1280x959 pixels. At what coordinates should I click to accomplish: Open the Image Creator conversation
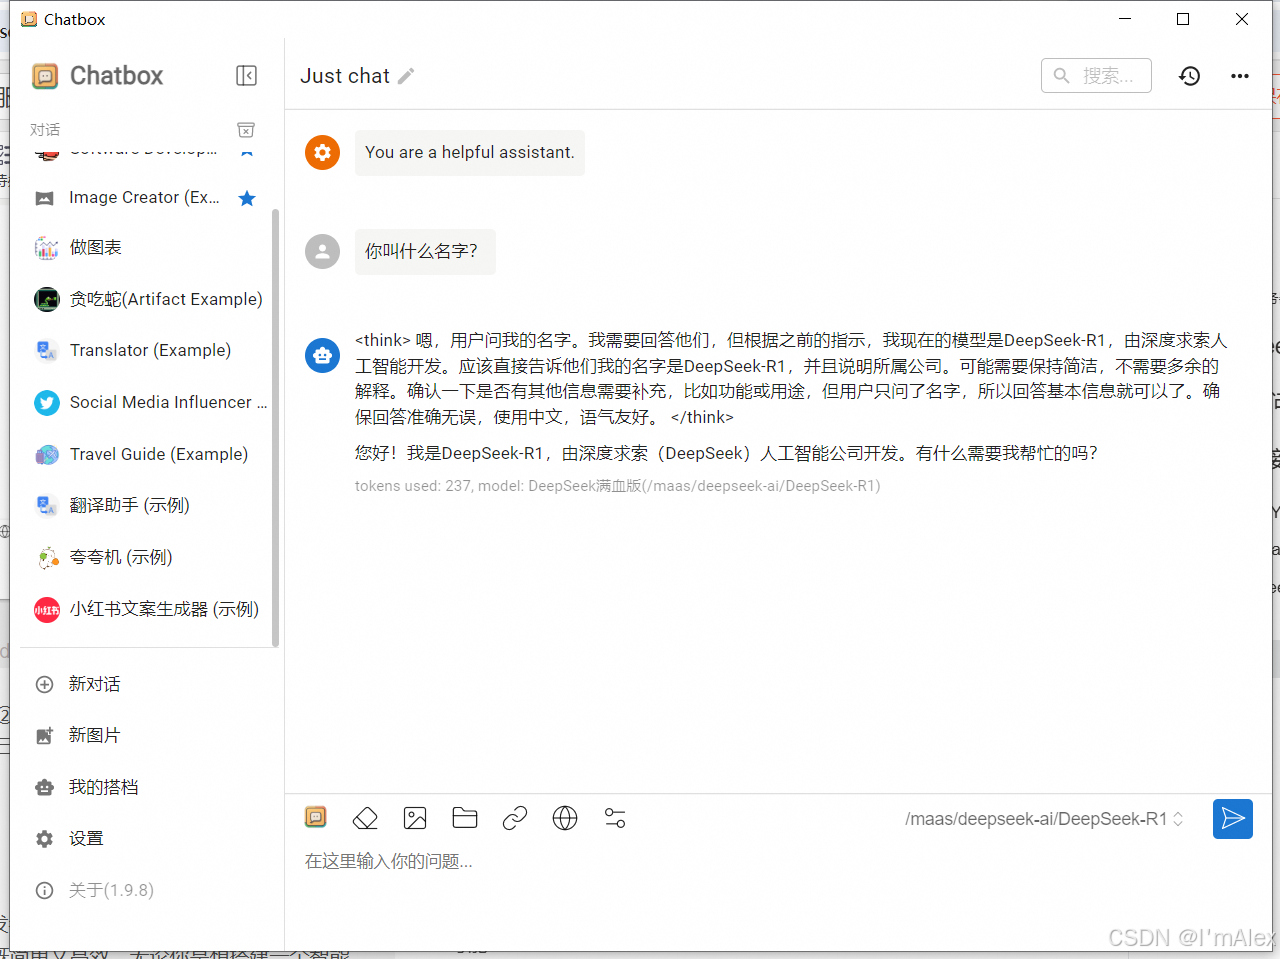144,198
